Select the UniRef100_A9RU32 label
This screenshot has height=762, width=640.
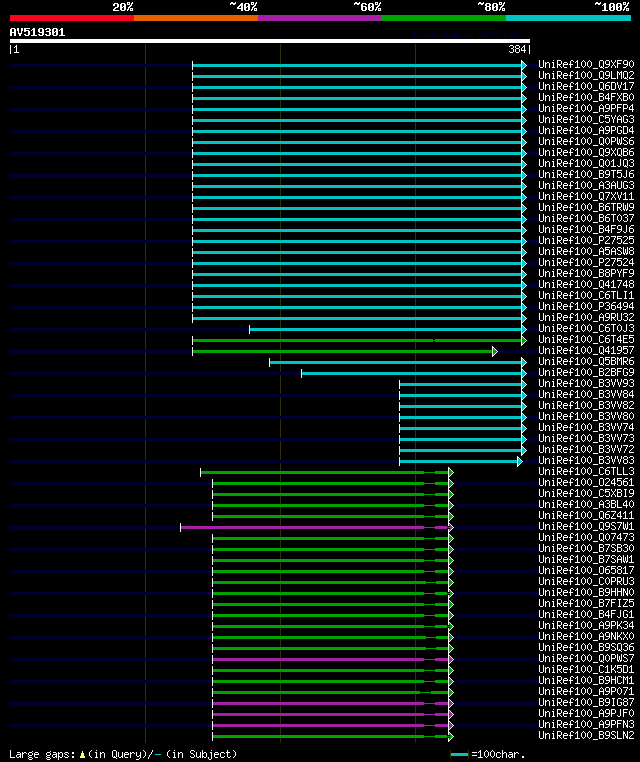click(x=586, y=317)
